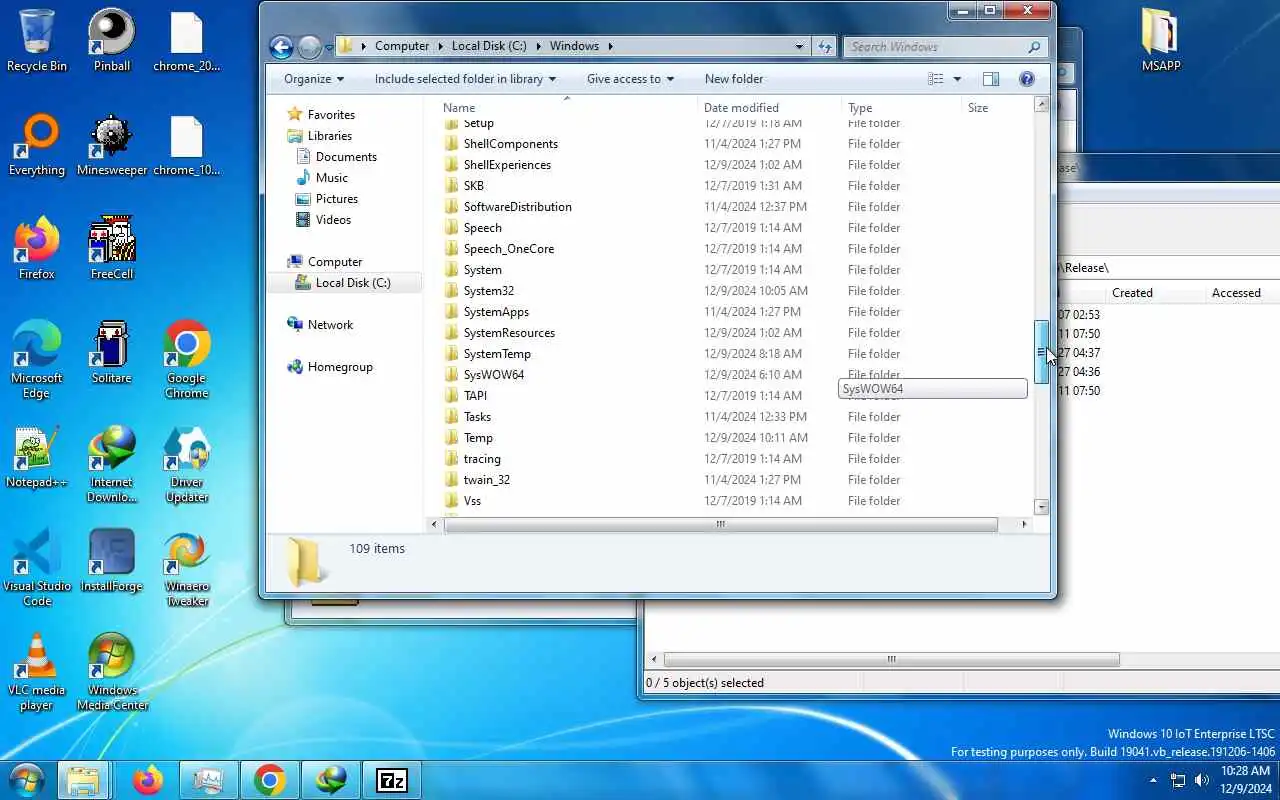Click the Created column in 7-Zip window
1280x800 pixels.
[1132, 293]
